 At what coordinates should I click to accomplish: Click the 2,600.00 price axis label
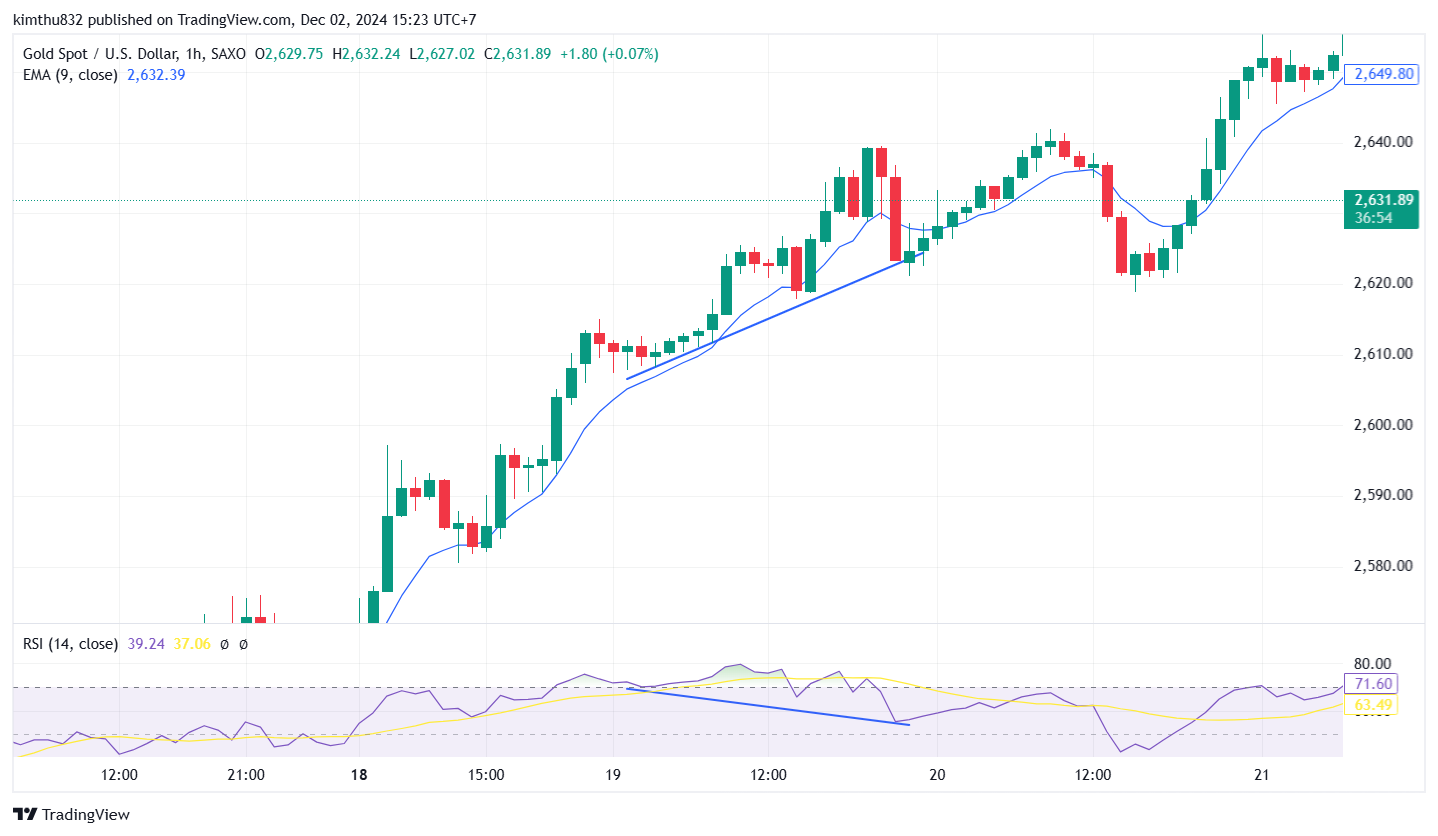click(1383, 425)
